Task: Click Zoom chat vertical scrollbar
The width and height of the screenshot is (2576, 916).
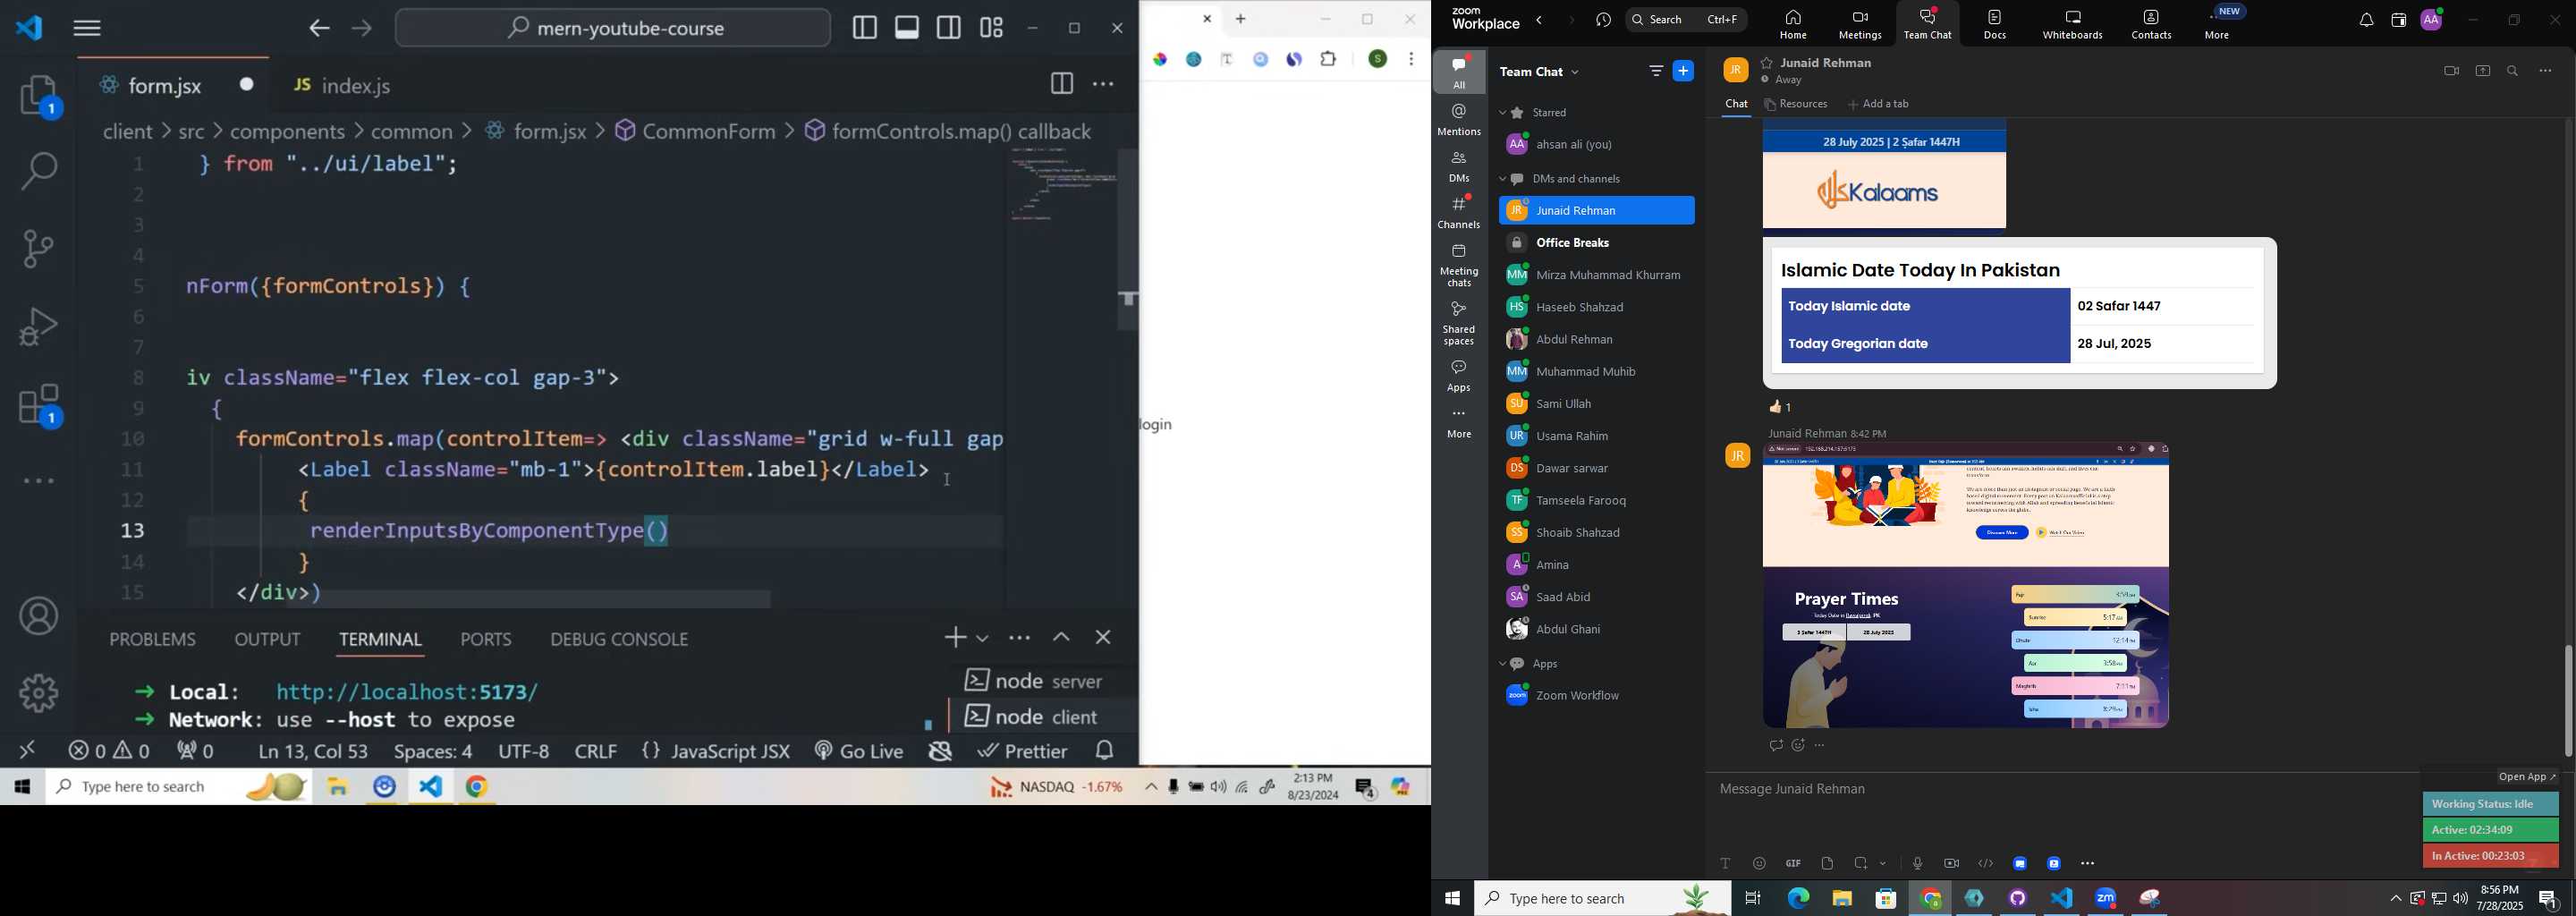Action: 2567,700
